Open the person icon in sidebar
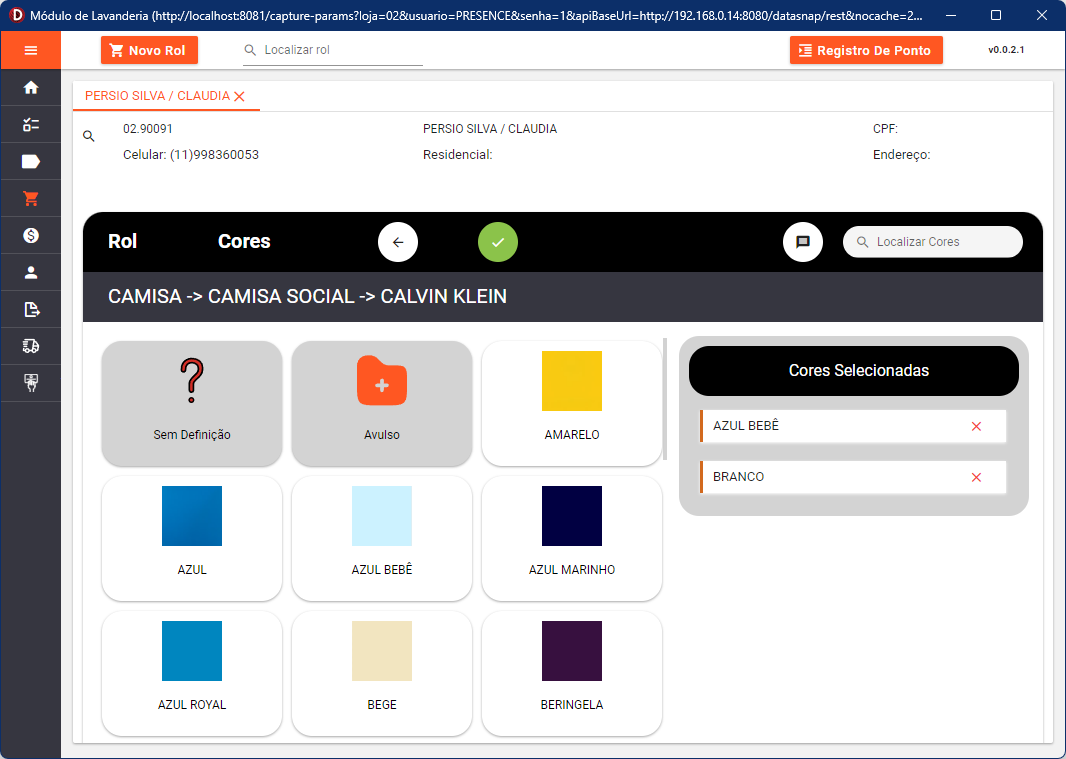 click(x=31, y=273)
